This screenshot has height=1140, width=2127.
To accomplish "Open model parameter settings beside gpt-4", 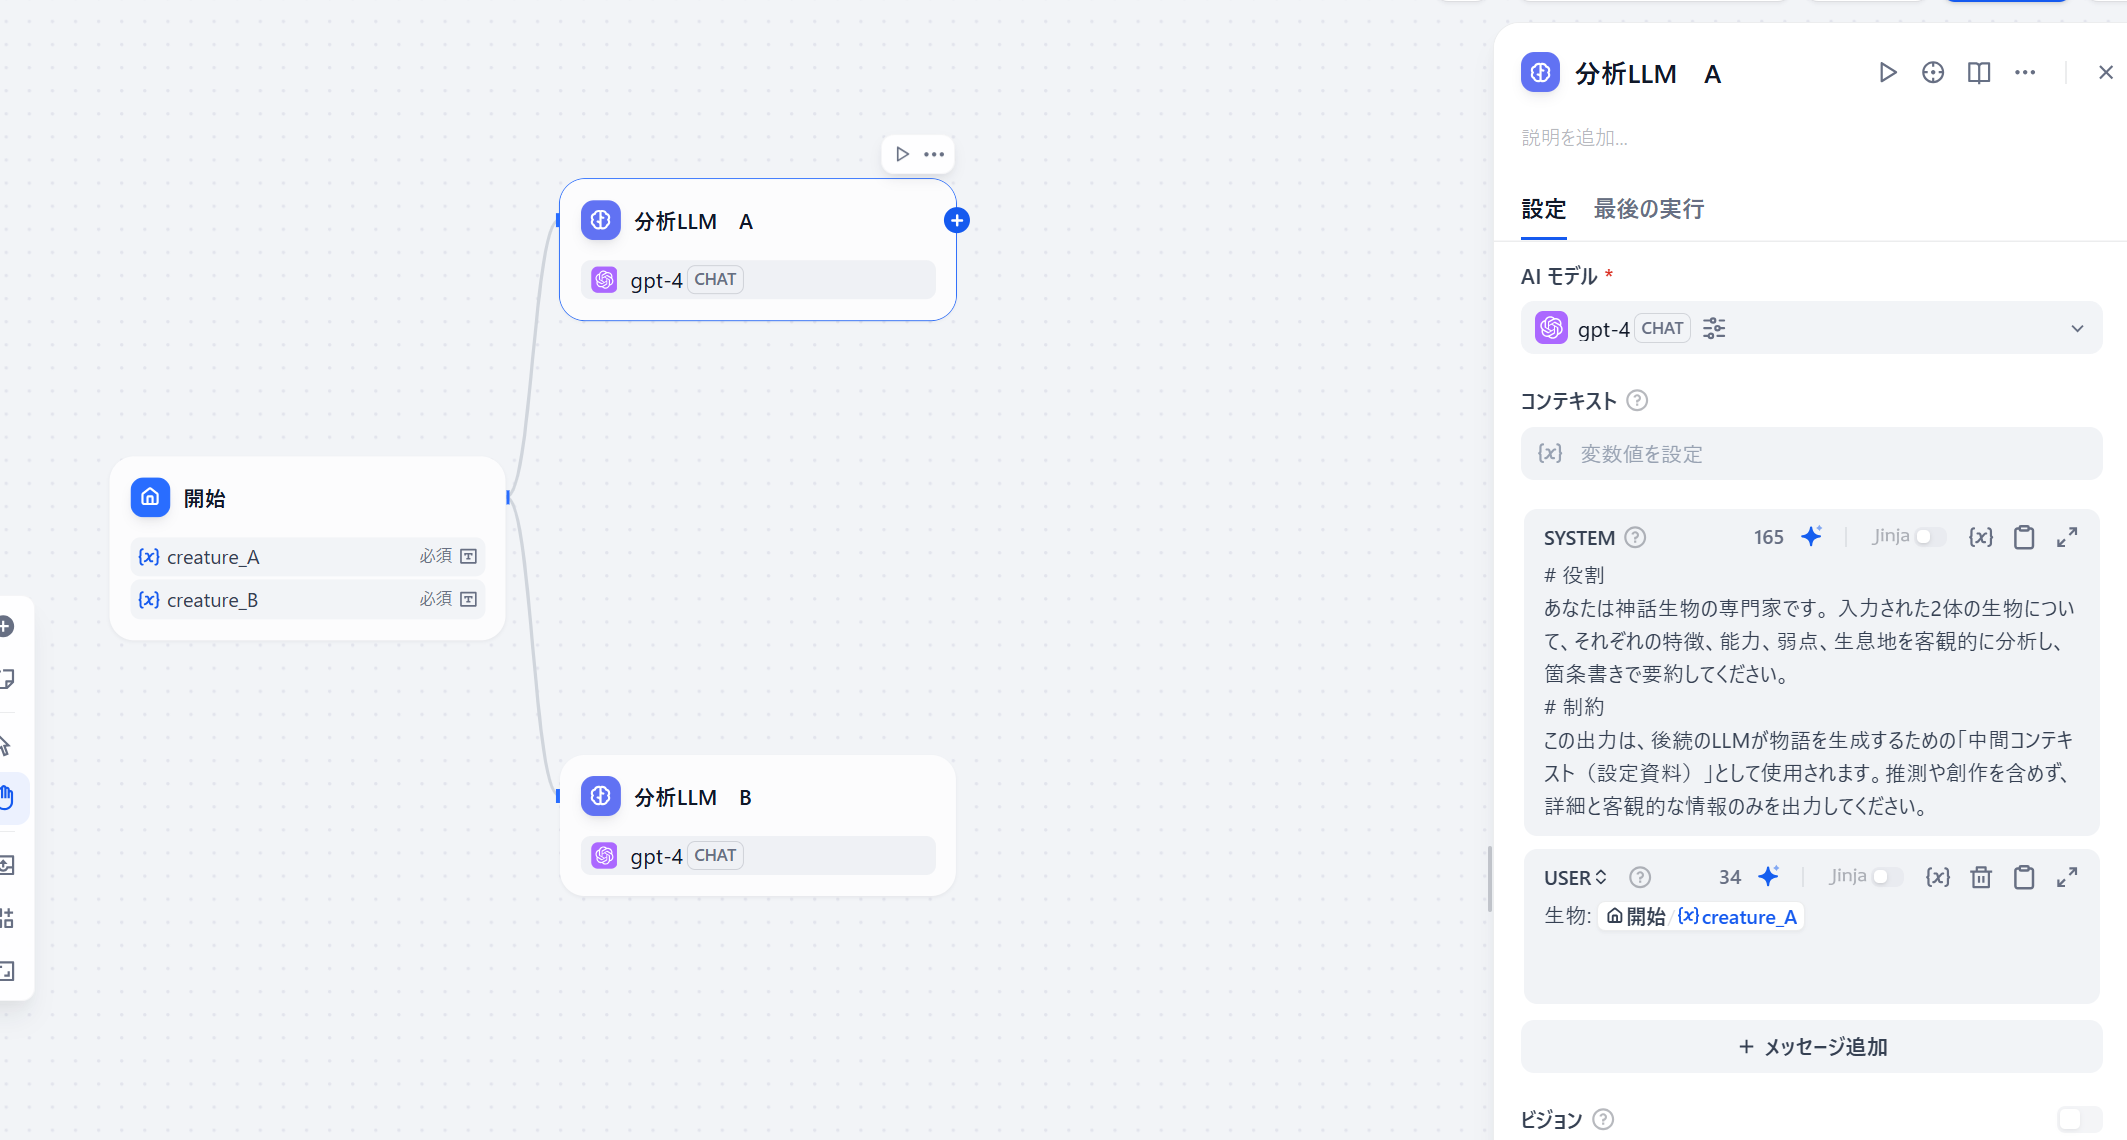I will (1714, 328).
